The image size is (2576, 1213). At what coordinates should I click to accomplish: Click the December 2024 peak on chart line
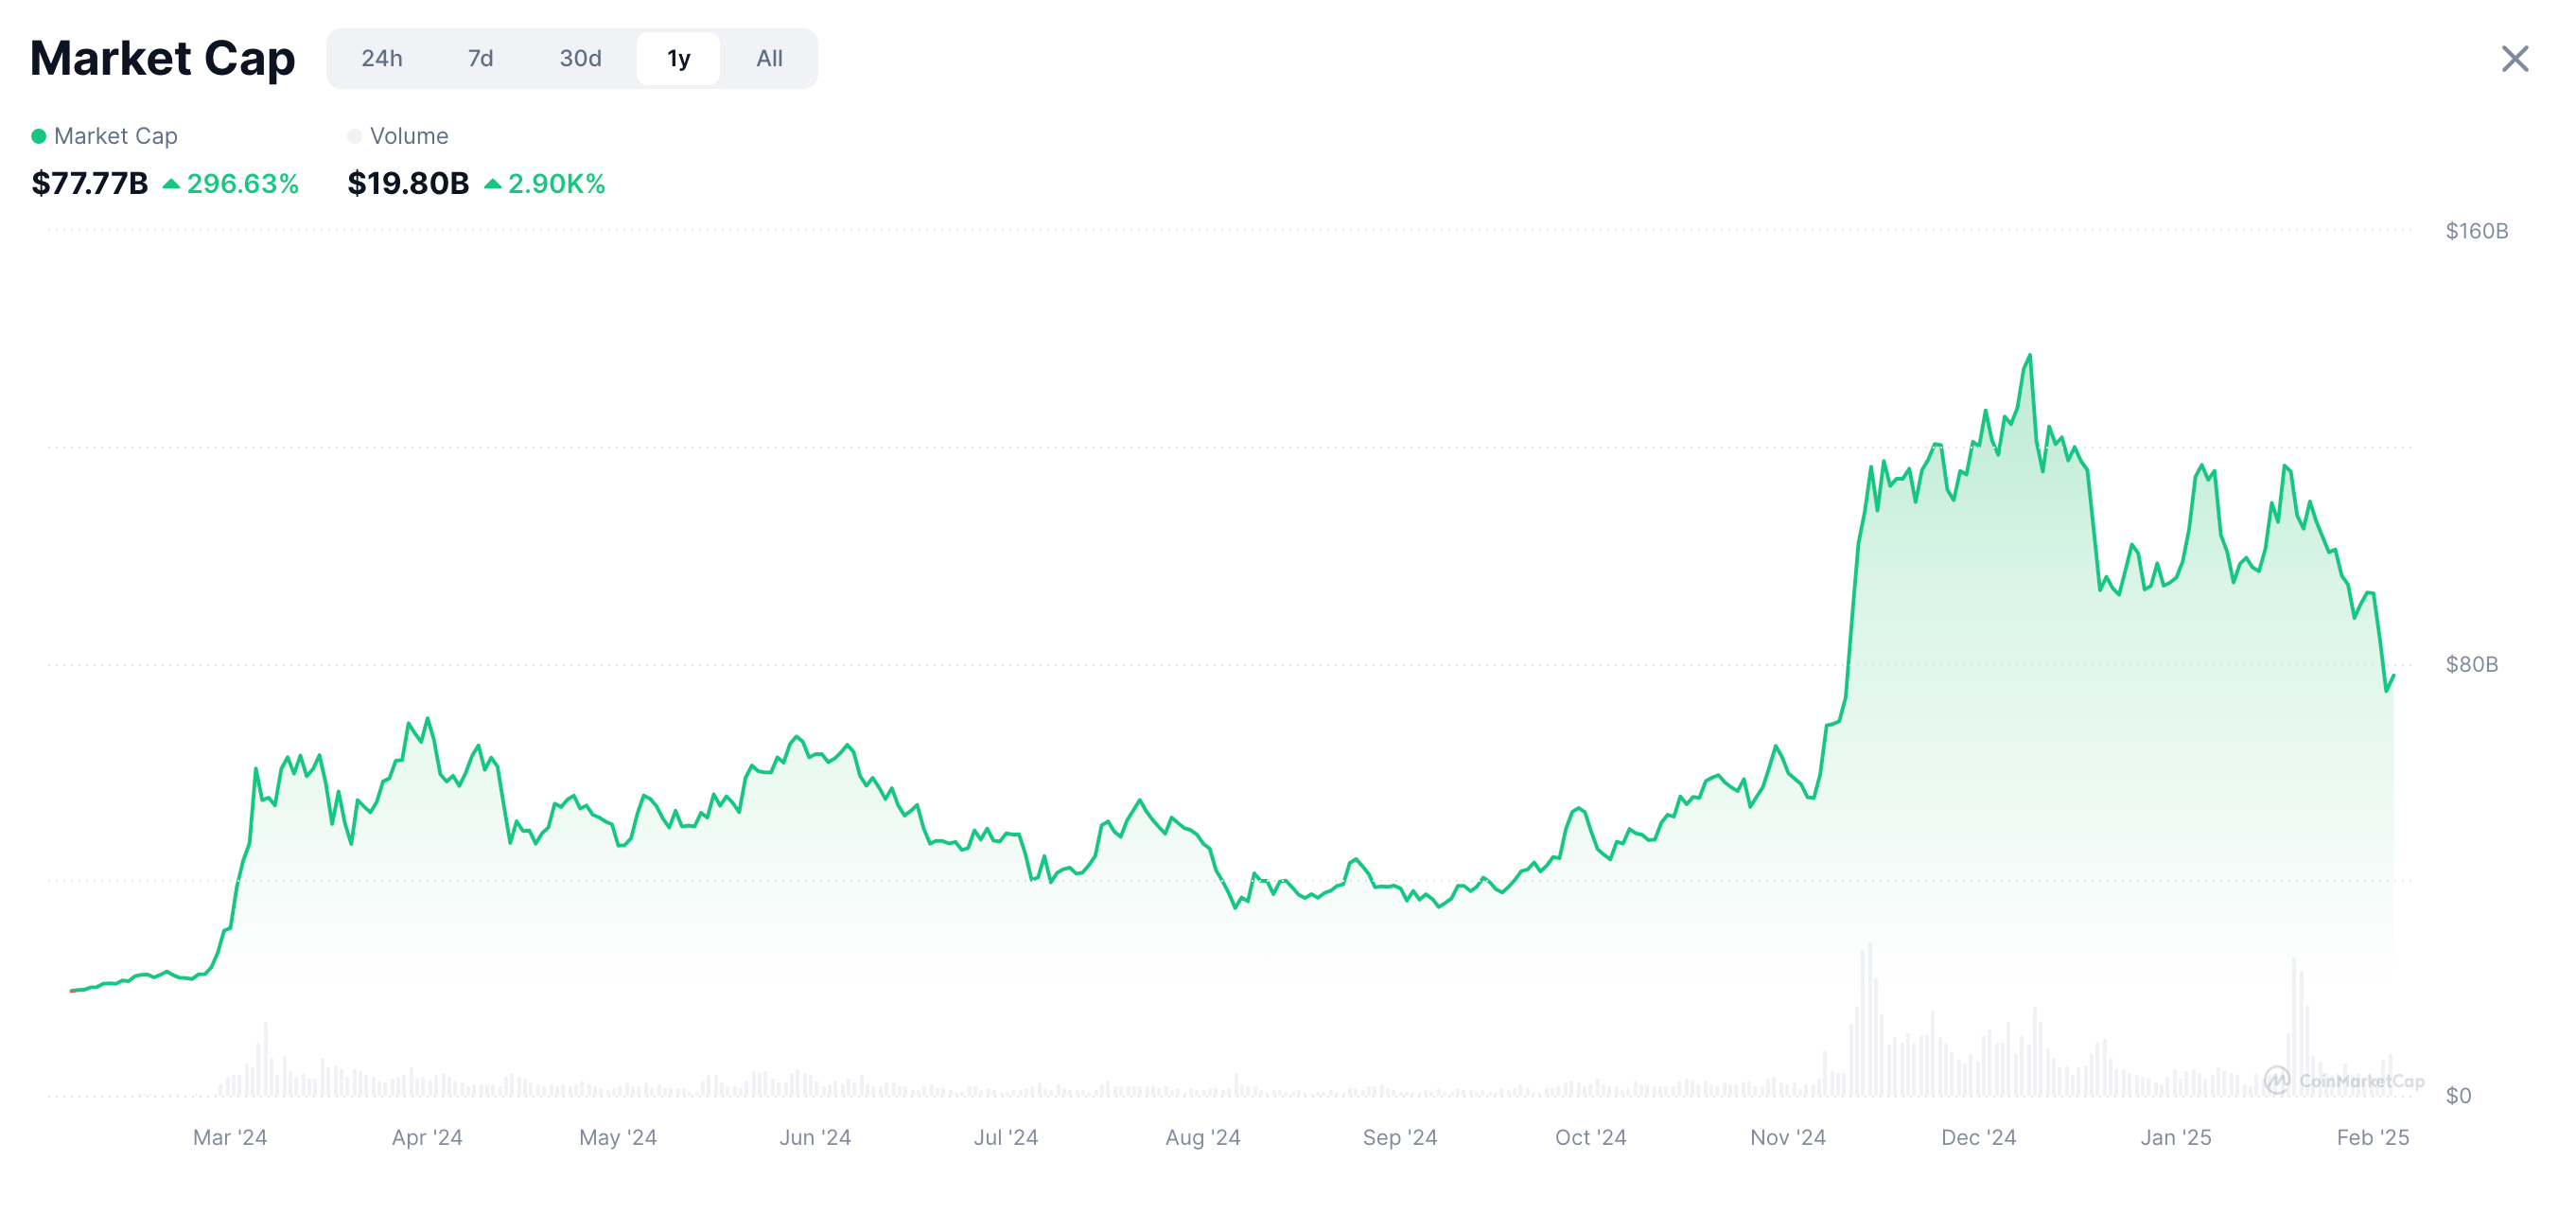tap(2029, 355)
